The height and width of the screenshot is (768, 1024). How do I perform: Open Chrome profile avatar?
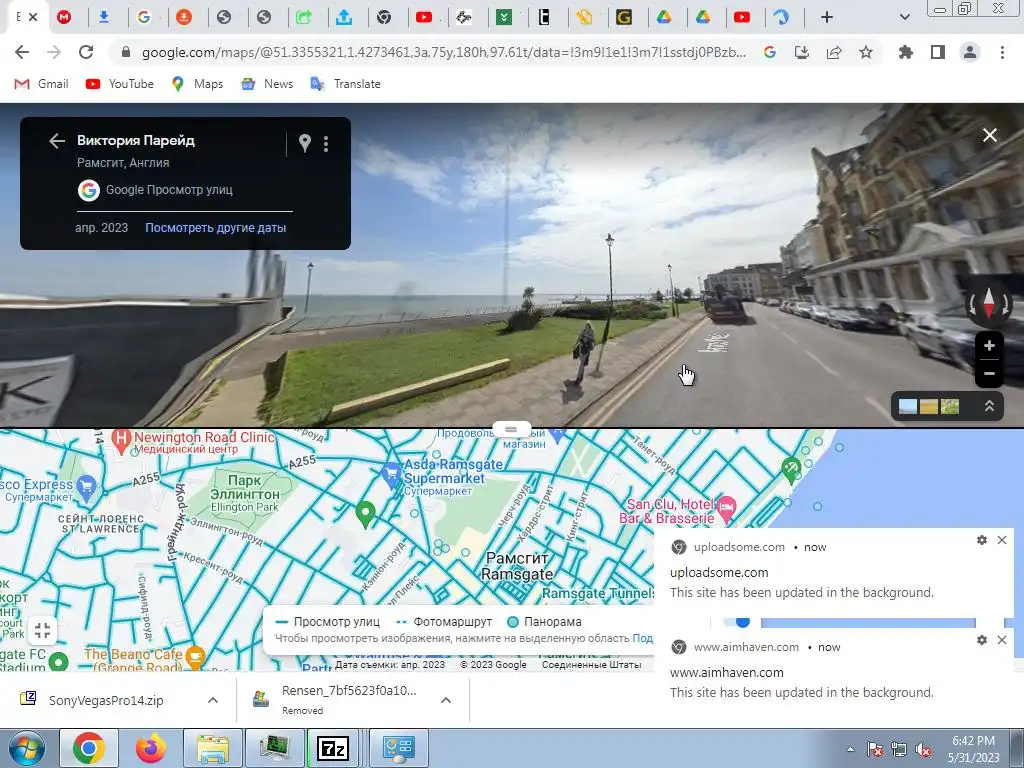pyautogui.click(x=970, y=52)
